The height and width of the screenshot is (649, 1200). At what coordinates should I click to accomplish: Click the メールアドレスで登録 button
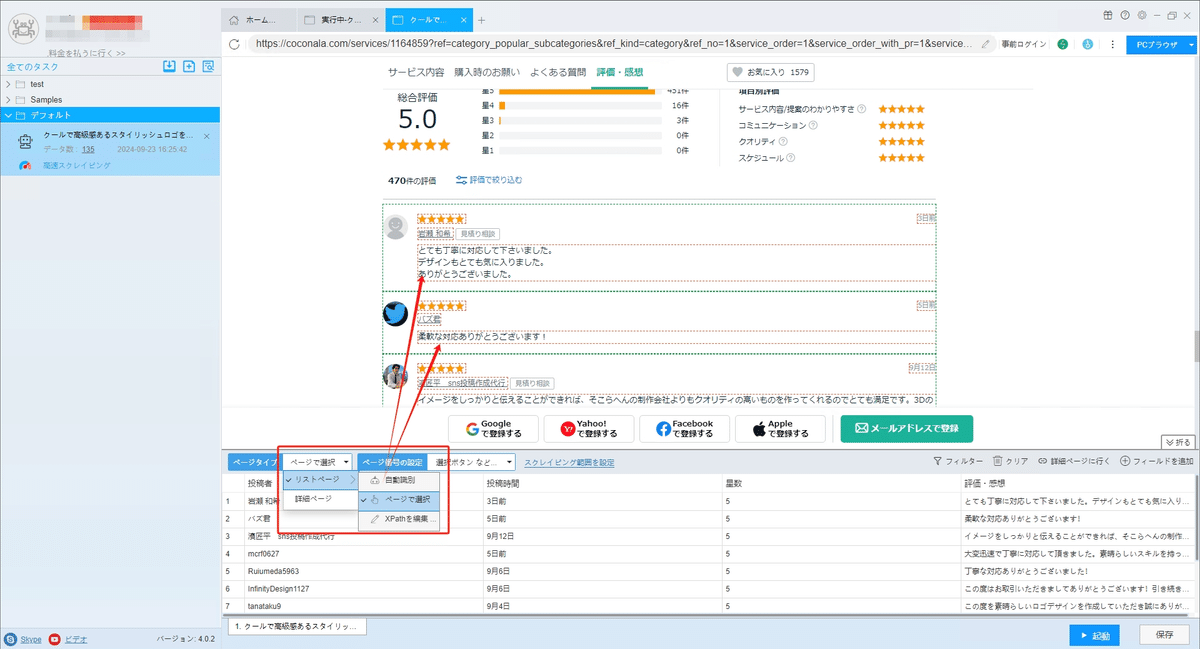[x=907, y=429]
